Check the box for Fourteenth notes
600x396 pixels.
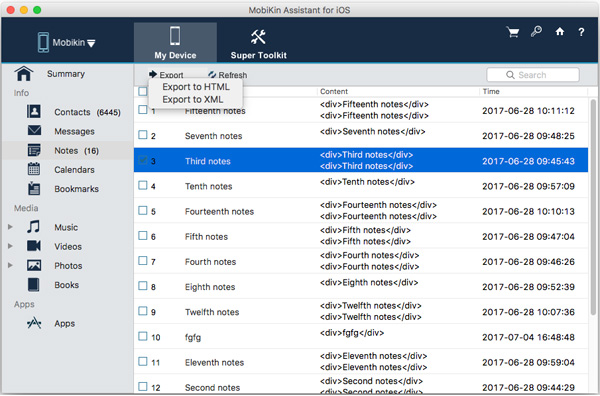(x=143, y=210)
